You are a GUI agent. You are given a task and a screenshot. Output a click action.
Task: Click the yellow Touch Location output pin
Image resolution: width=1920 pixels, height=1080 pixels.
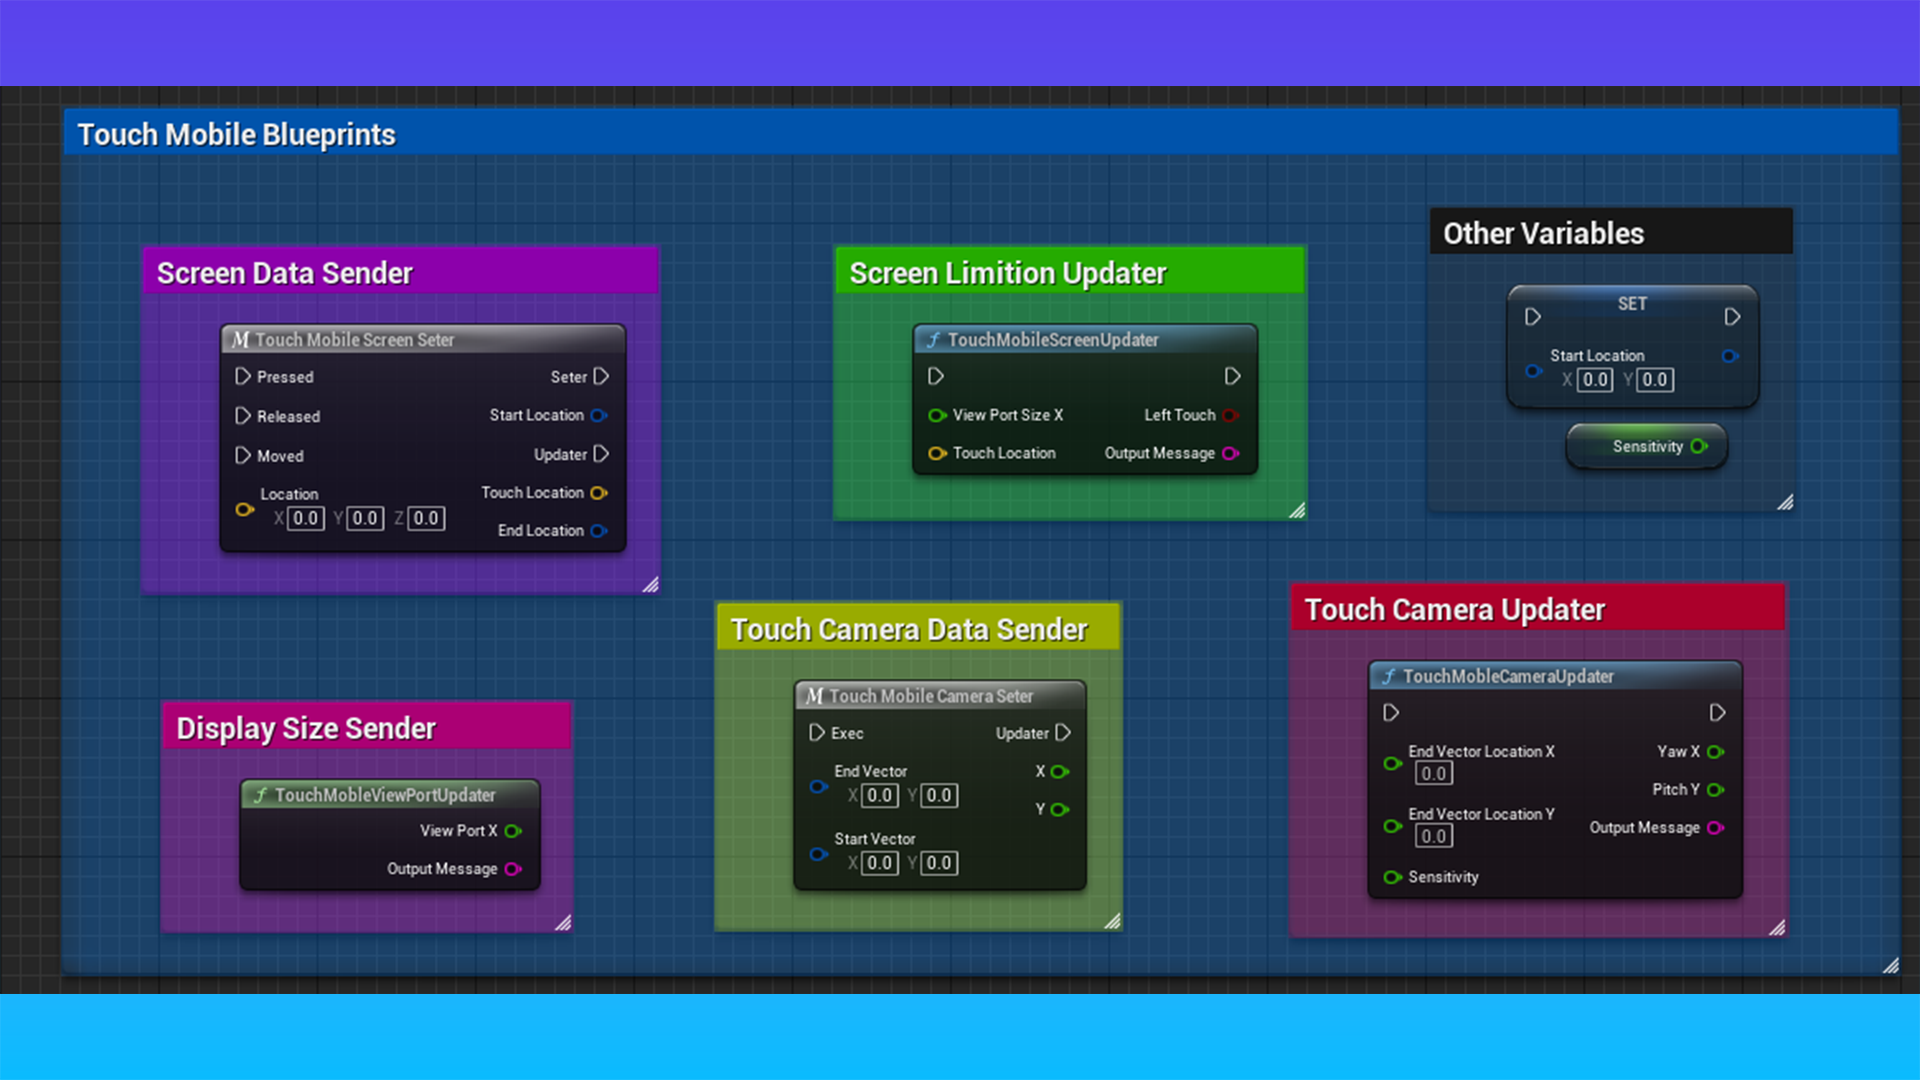click(600, 492)
